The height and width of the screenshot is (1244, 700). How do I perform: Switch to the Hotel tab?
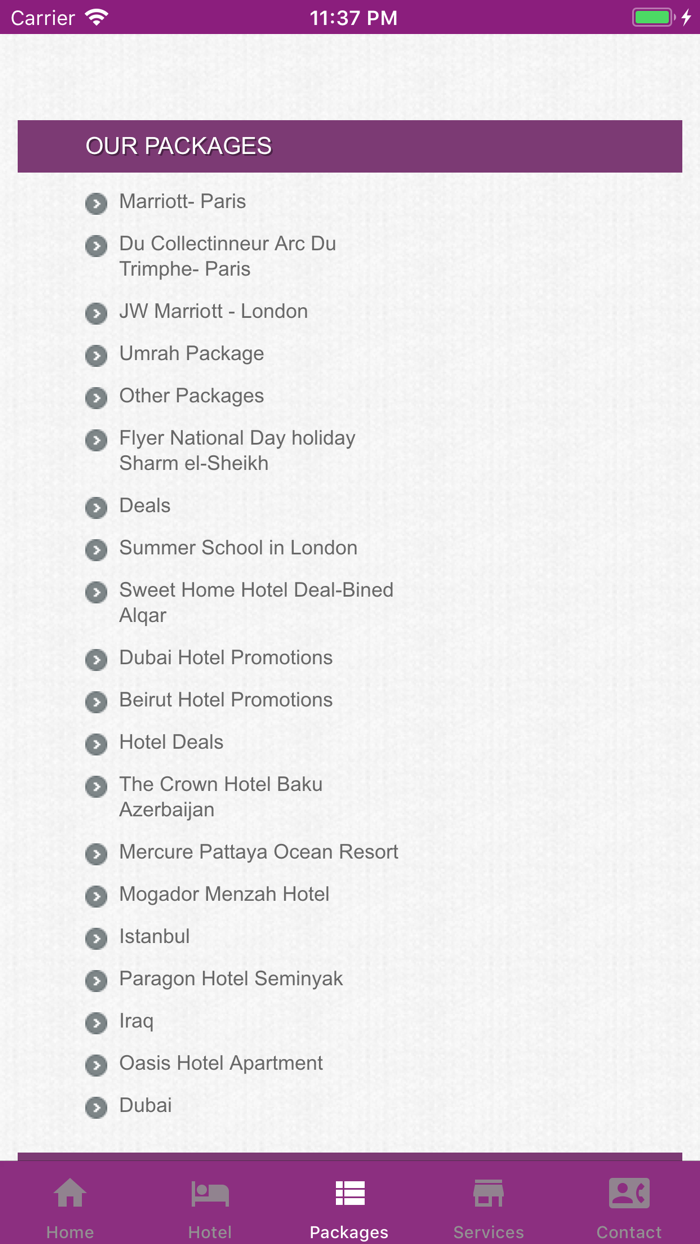[209, 1205]
